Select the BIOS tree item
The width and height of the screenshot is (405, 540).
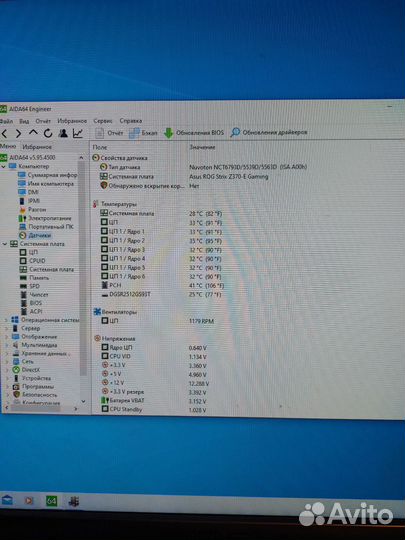click(31, 303)
